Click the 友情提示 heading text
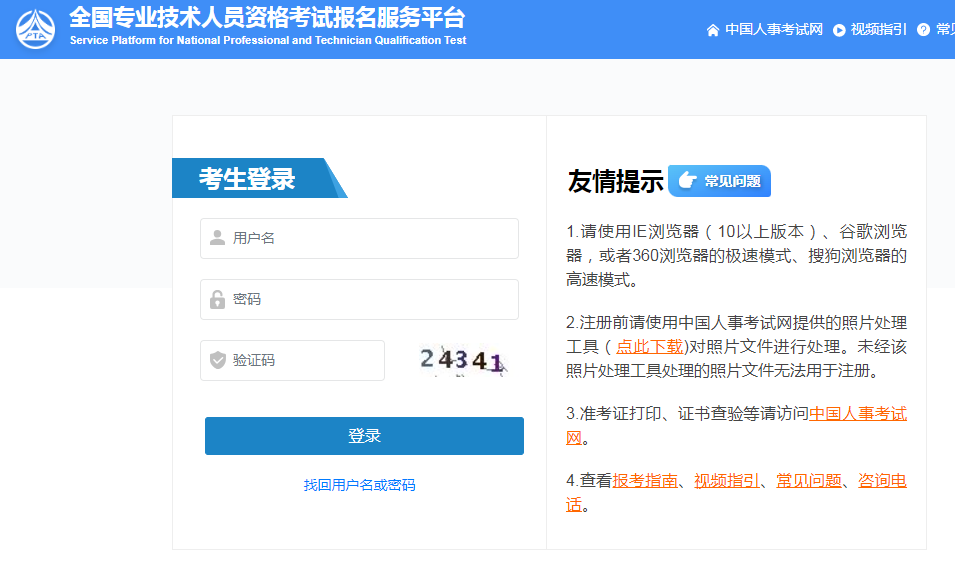The height and width of the screenshot is (563, 955). coord(615,182)
